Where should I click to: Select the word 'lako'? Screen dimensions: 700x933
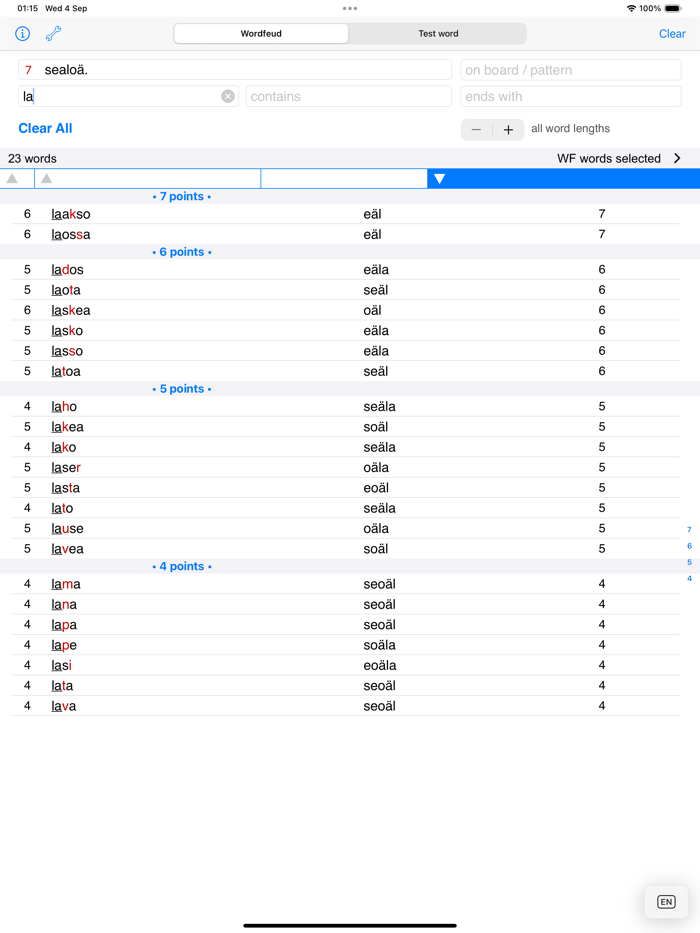tap(64, 447)
